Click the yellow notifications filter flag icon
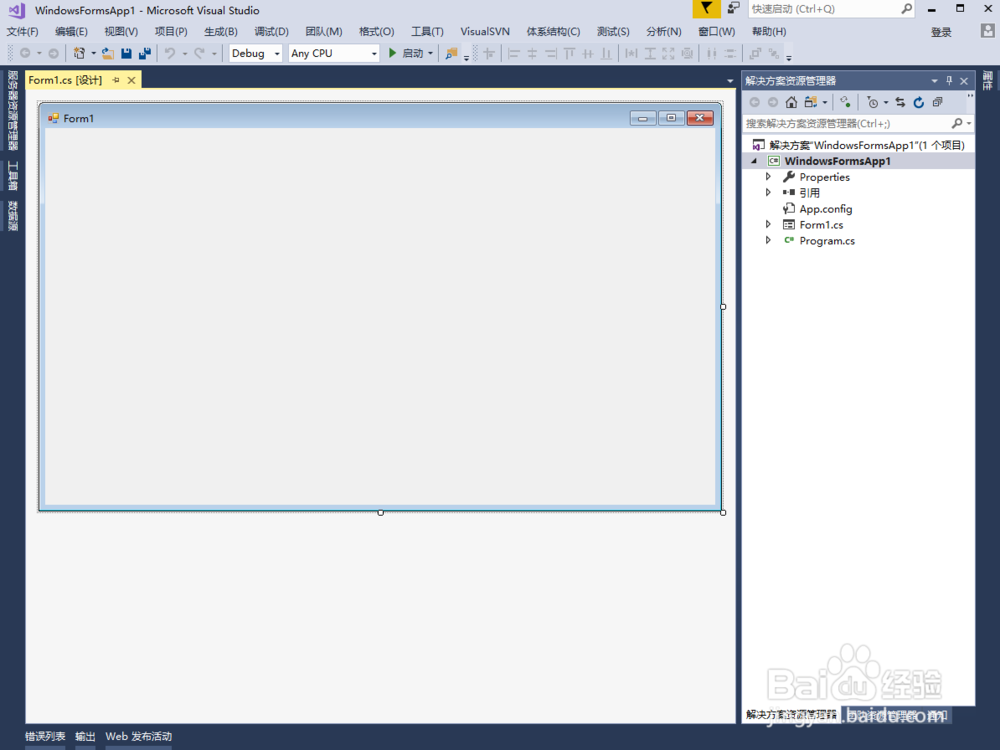Viewport: 1000px width, 750px height. 706,8
